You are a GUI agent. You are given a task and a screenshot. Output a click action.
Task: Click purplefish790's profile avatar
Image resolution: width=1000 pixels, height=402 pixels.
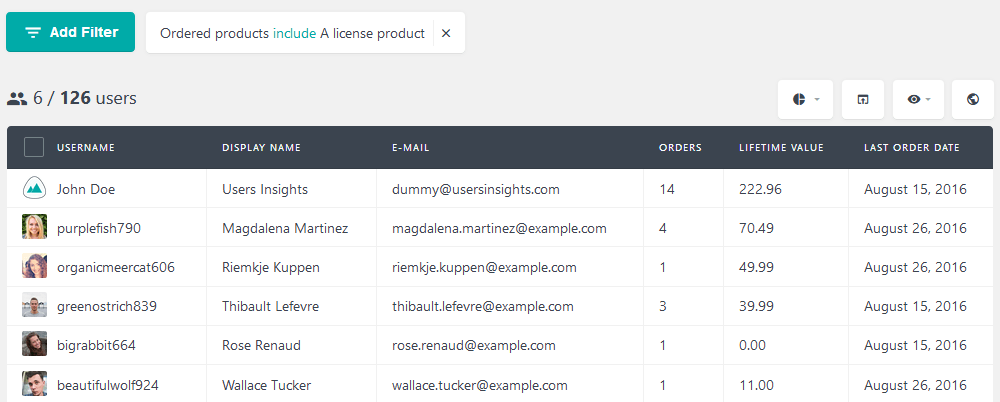[34, 227]
